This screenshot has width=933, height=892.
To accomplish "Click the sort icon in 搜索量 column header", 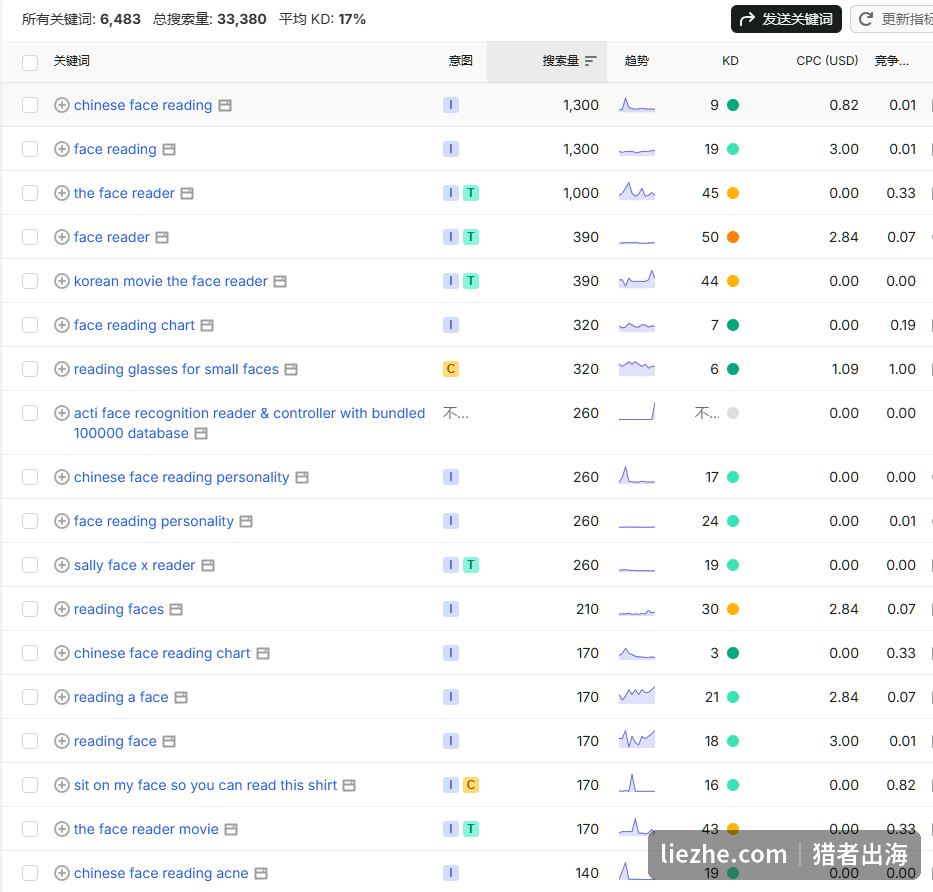I will [590, 61].
